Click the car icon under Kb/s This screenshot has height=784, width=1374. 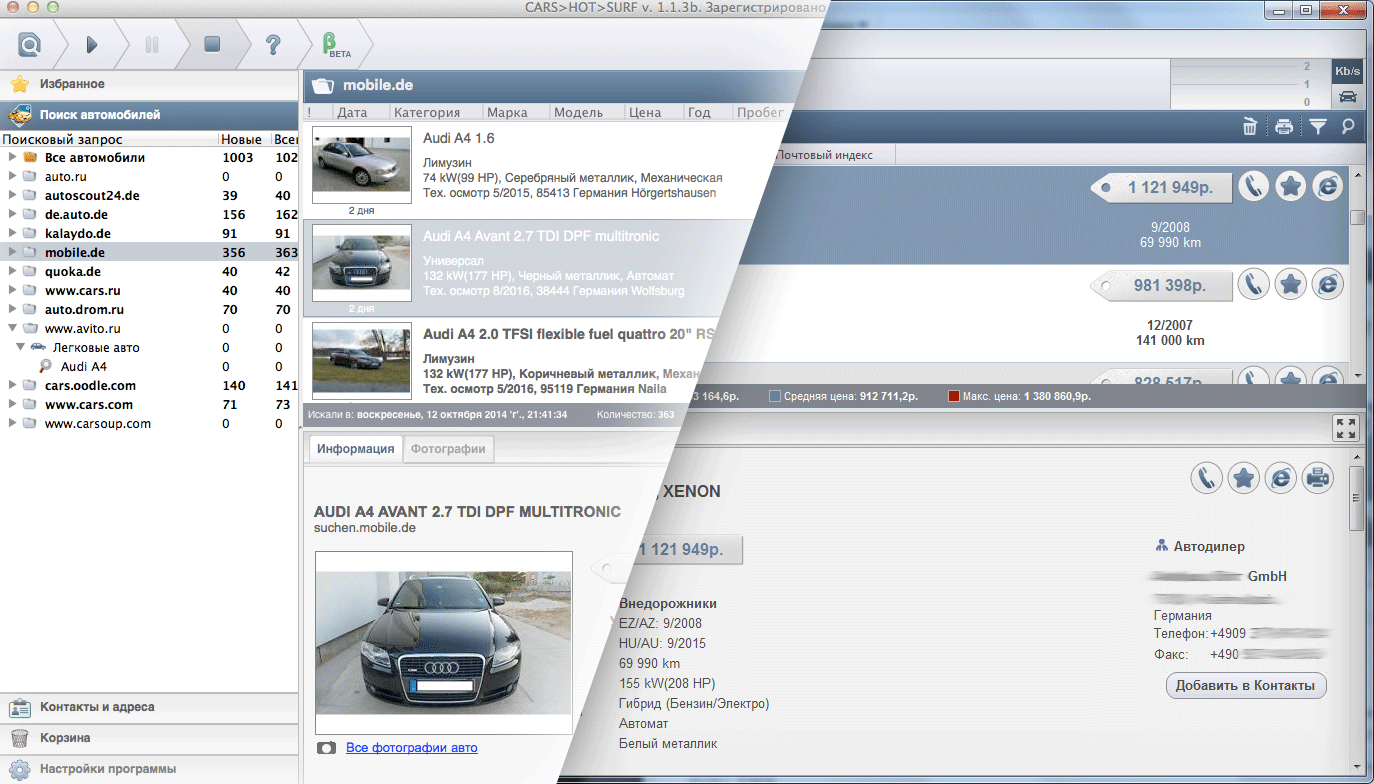1348,96
